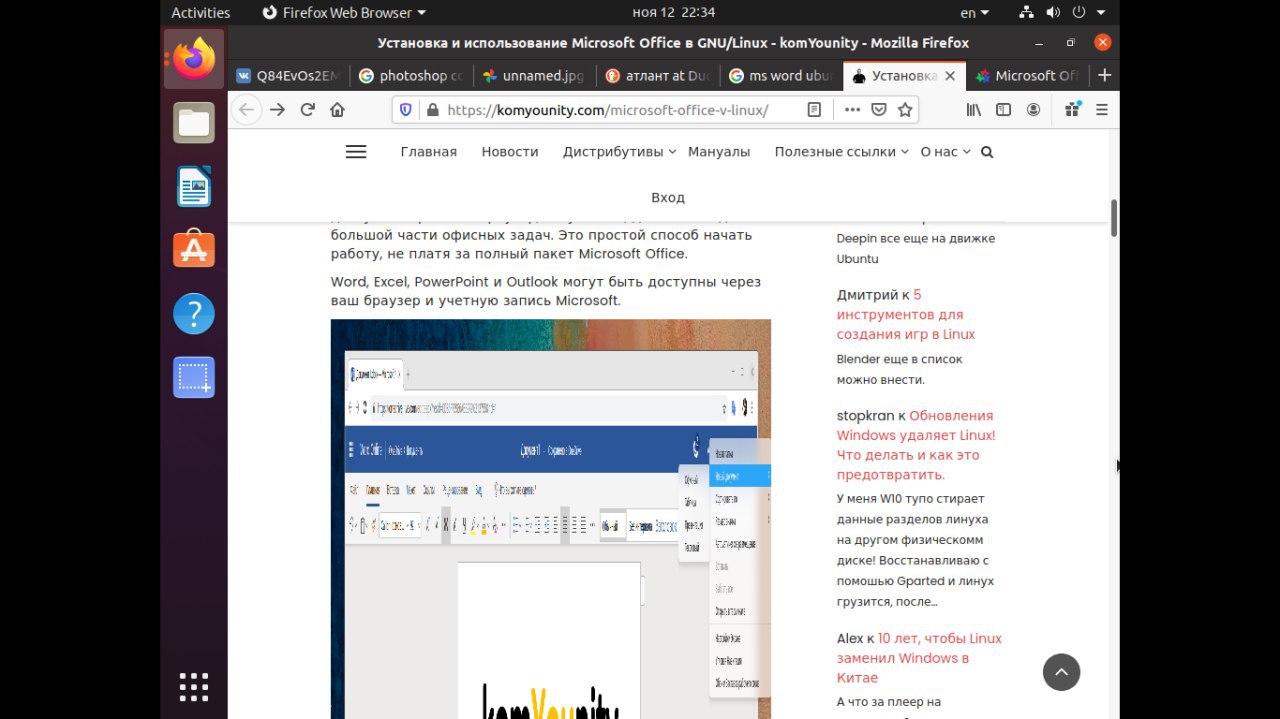Launch Firefox from the dock
The width and height of the screenshot is (1280, 719).
194,58
